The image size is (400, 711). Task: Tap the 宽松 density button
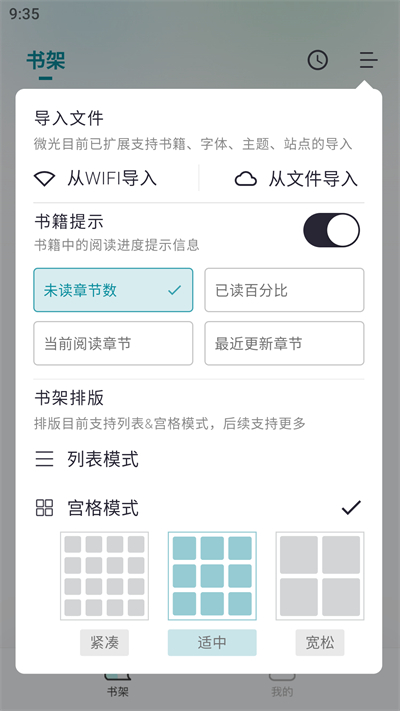point(320,643)
